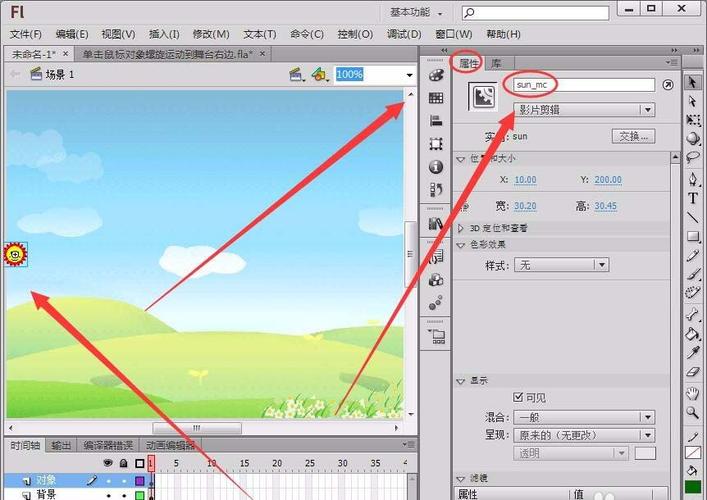Collapse the 位置和大小 section
This screenshot has width=707, height=500.
tap(460, 159)
